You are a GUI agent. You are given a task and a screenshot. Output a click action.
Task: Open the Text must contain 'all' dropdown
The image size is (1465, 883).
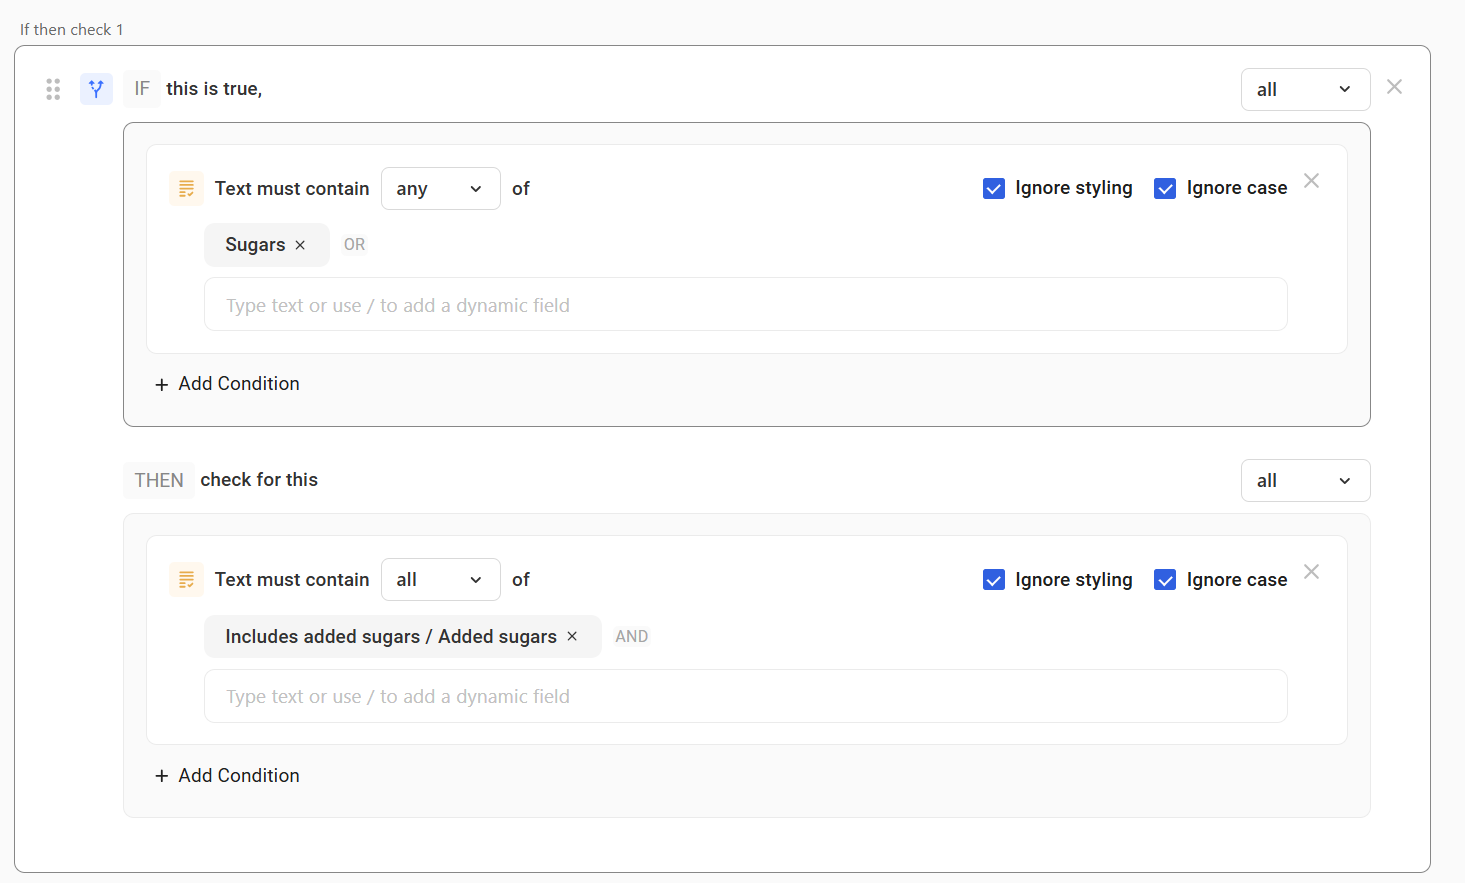click(440, 580)
